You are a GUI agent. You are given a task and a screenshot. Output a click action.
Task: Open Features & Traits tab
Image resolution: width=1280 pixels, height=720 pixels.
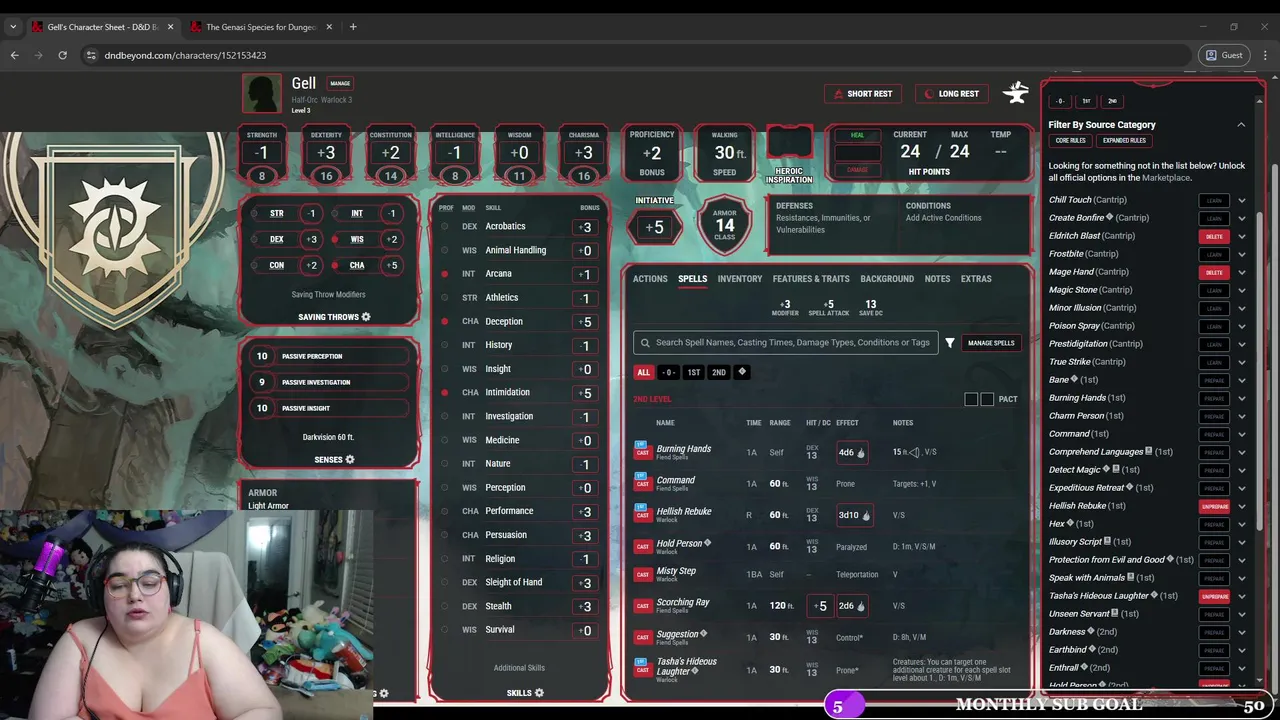click(x=811, y=279)
